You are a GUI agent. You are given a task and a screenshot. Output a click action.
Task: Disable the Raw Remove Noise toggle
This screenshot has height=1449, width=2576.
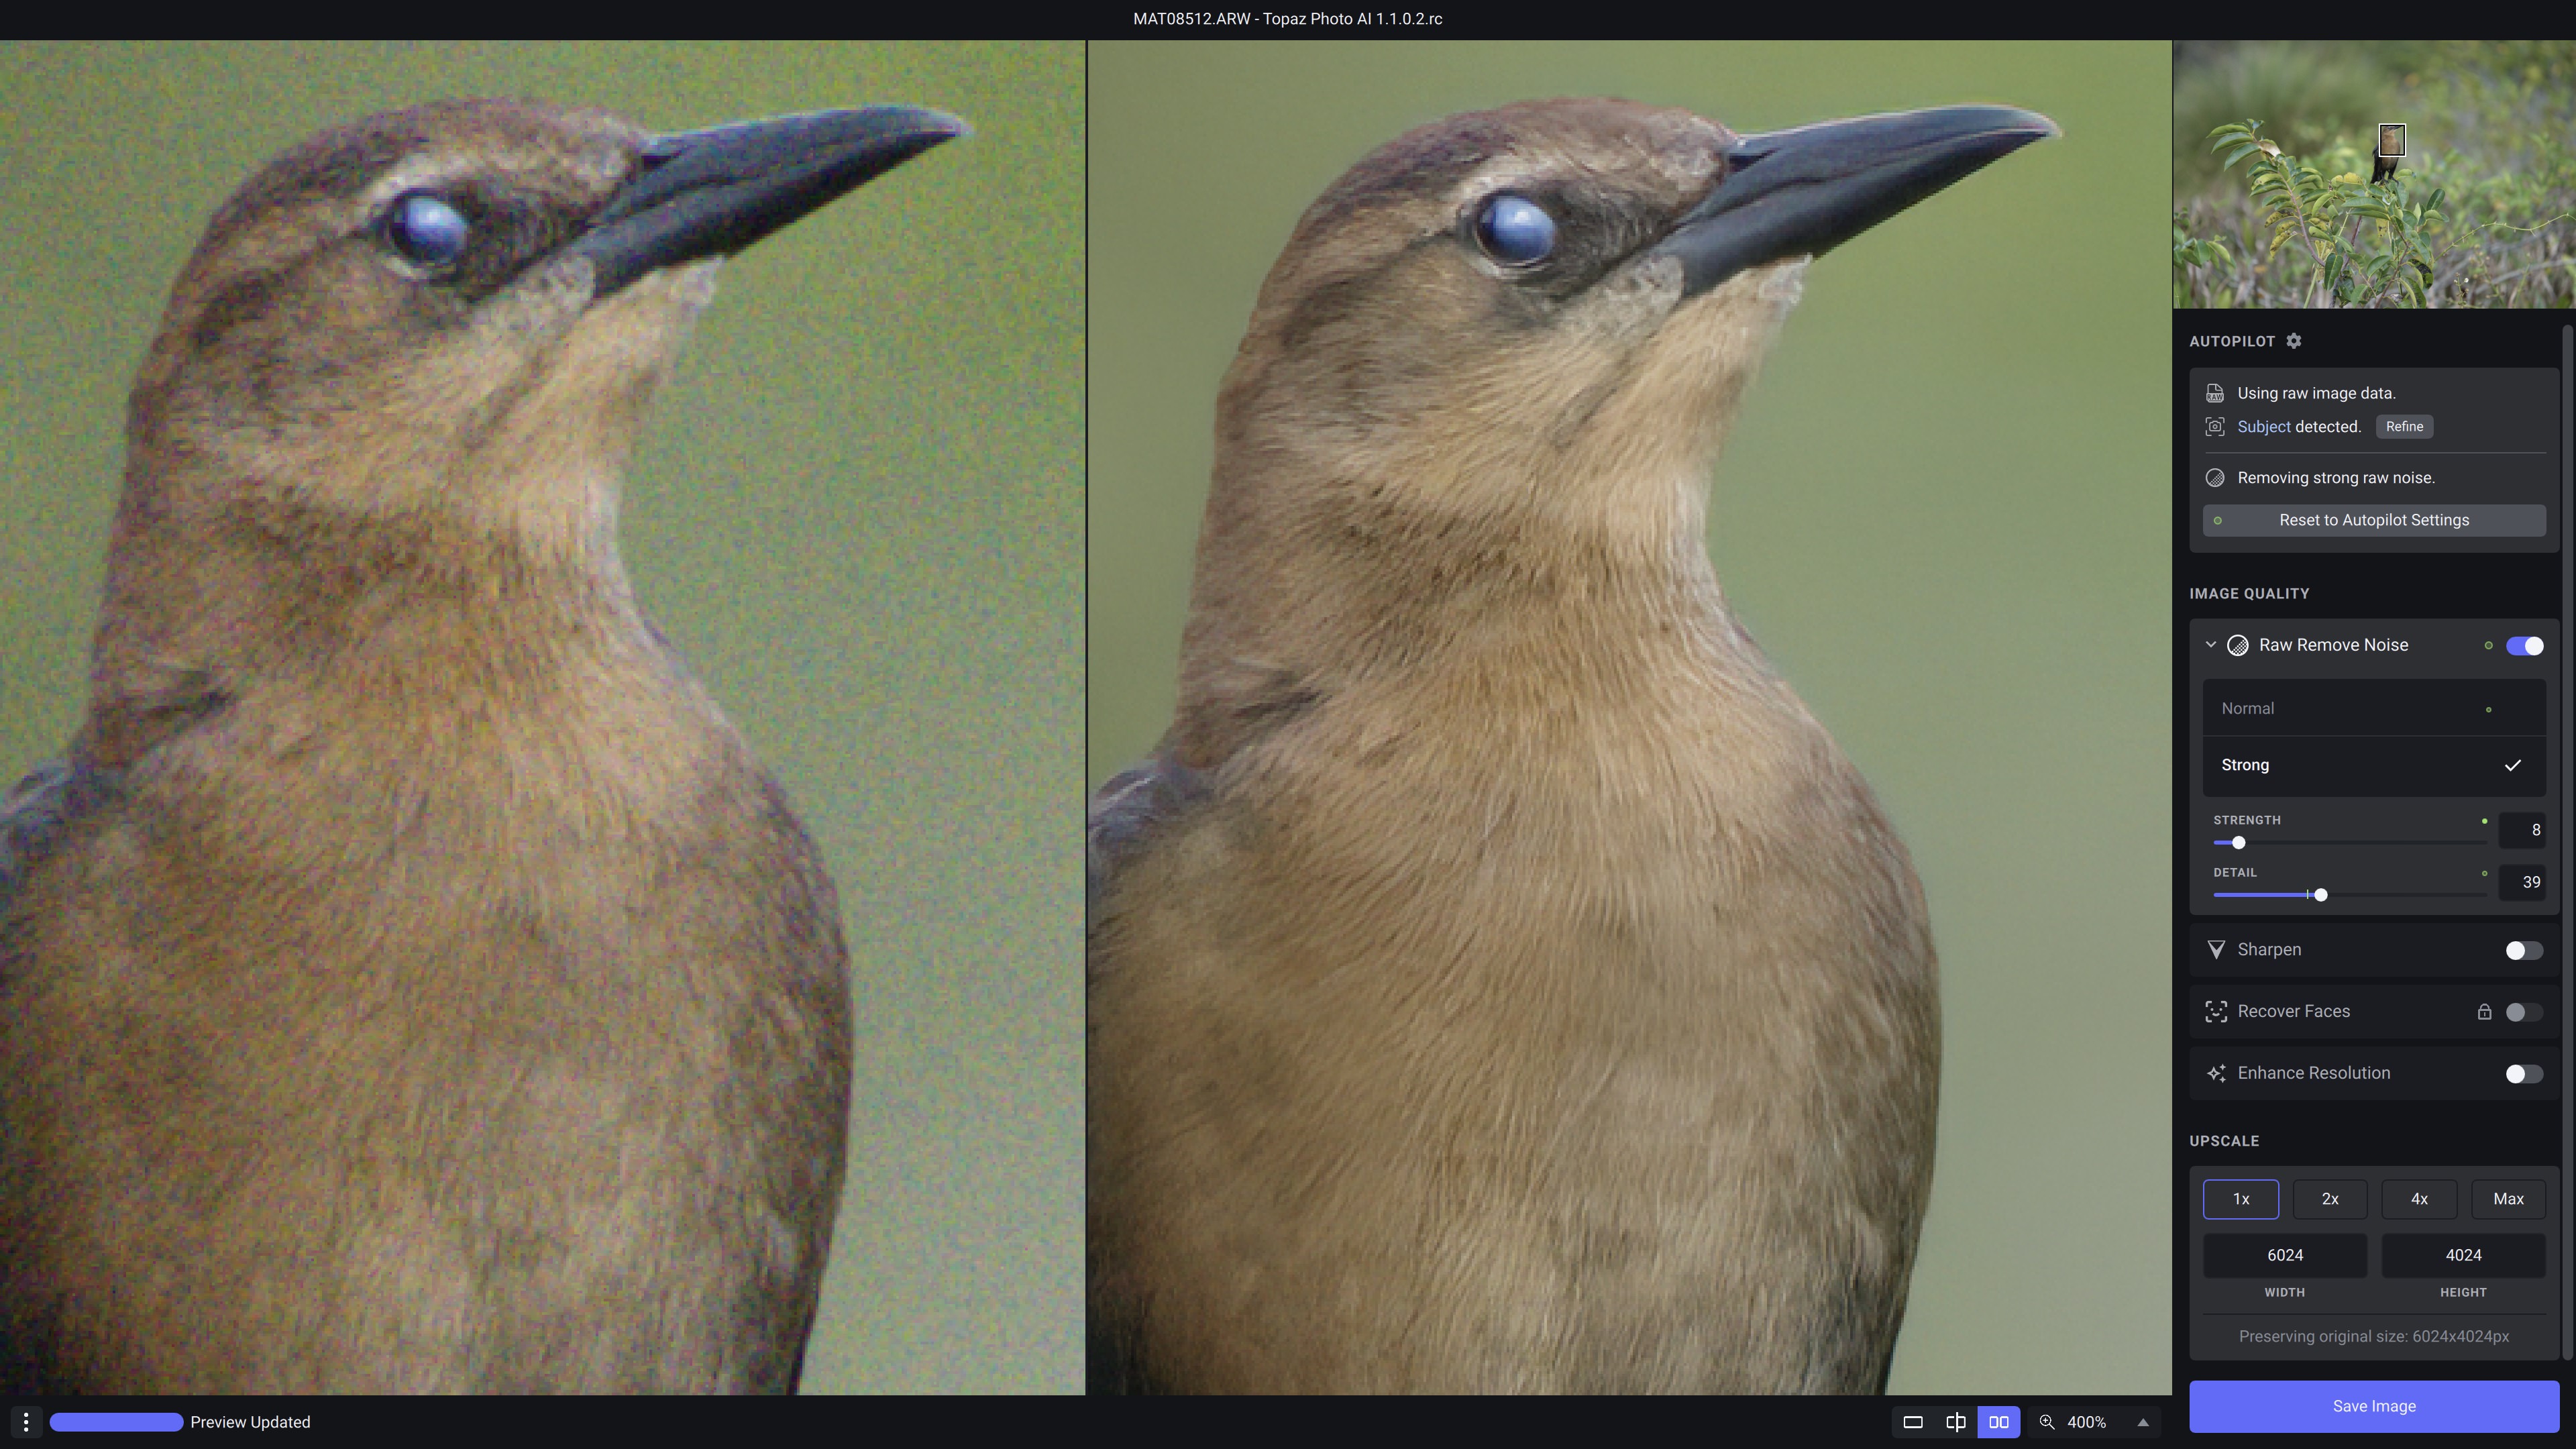pos(2524,646)
